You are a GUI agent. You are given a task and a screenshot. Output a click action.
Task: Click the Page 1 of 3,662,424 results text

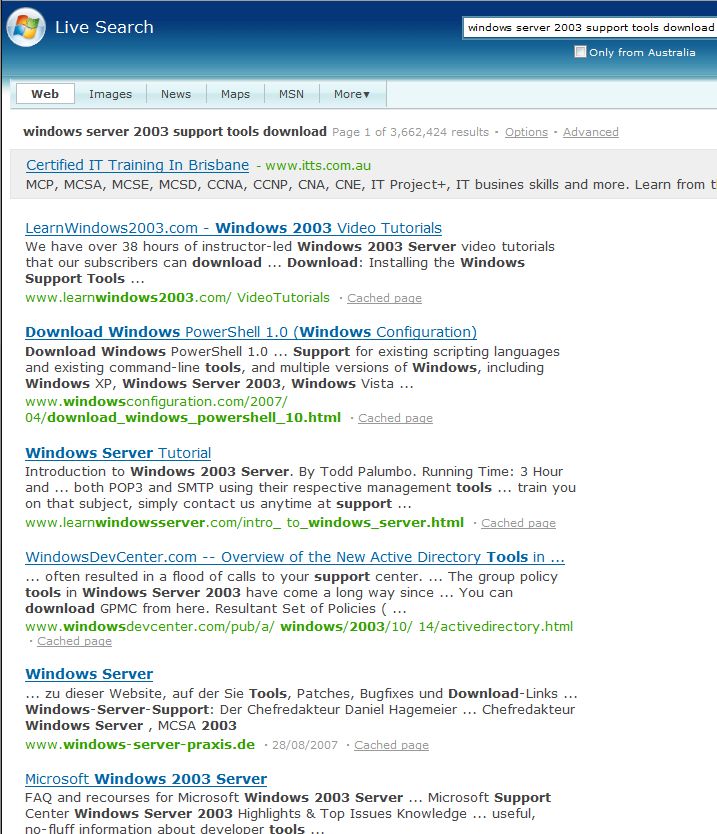coord(410,132)
